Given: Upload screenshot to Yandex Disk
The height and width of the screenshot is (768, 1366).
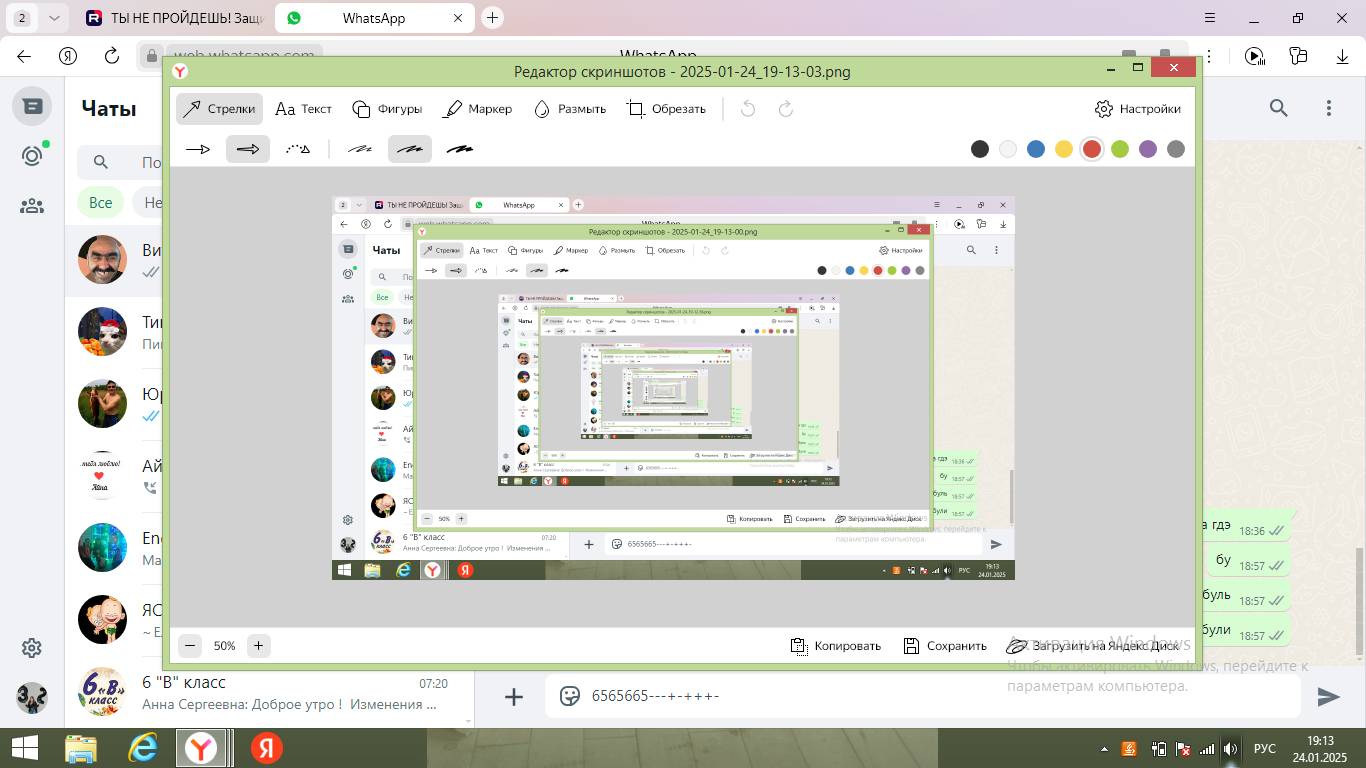Looking at the screenshot, I should pos(1093,646).
